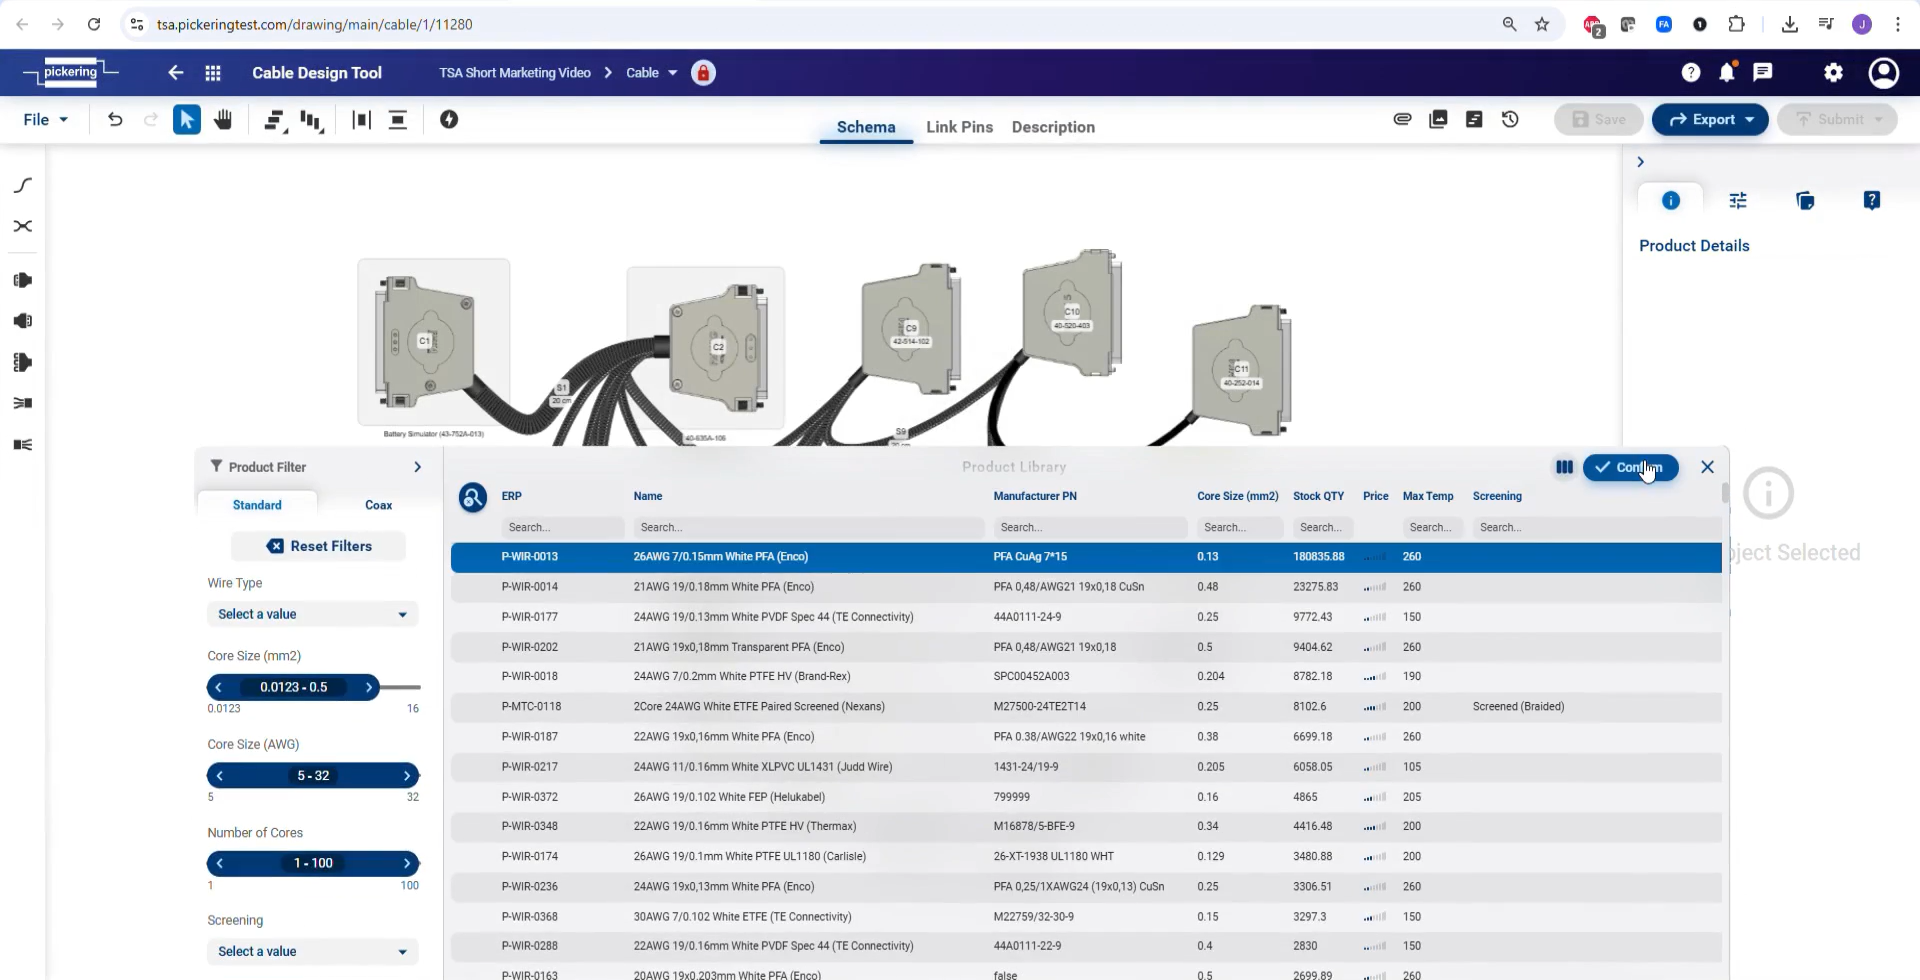This screenshot has width=1920, height=980.
Task: Open the attachments paperclip icon
Action: pos(1402,120)
